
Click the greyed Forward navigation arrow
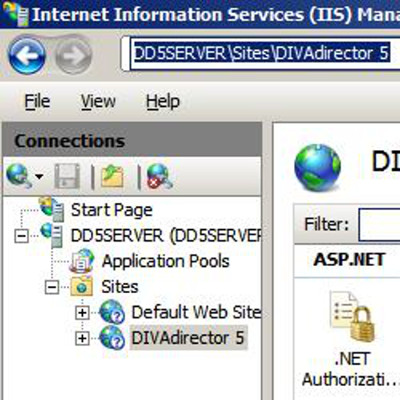click(x=73, y=55)
